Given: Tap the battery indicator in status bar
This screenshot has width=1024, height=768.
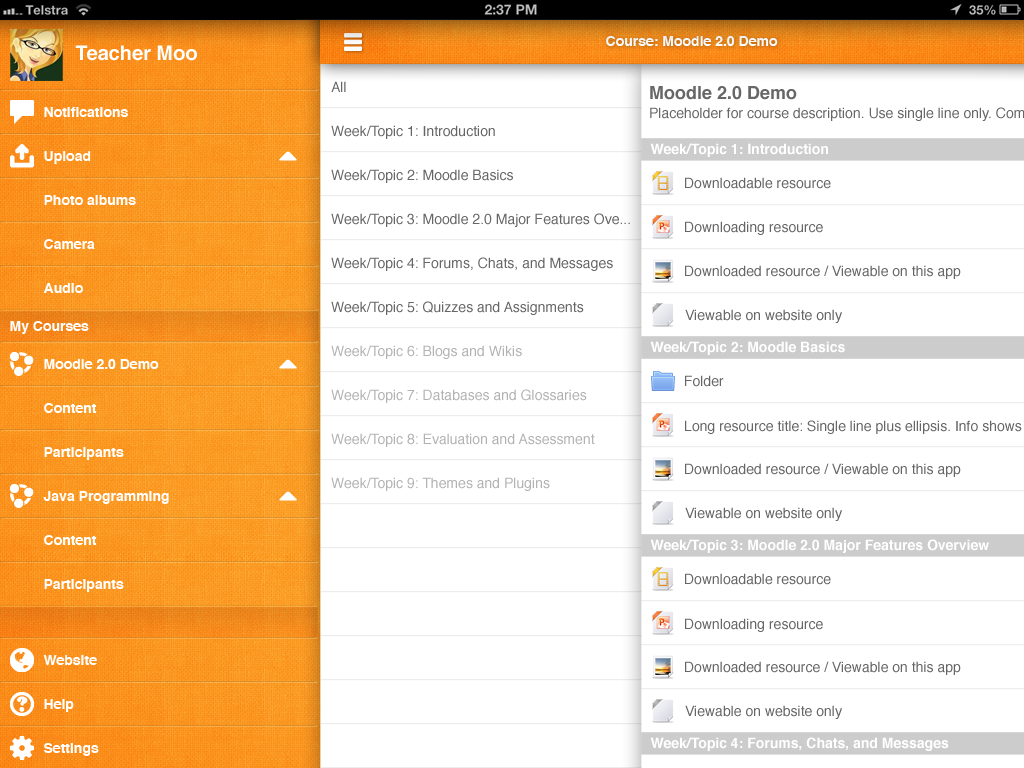Looking at the screenshot, I should tap(1010, 10).
